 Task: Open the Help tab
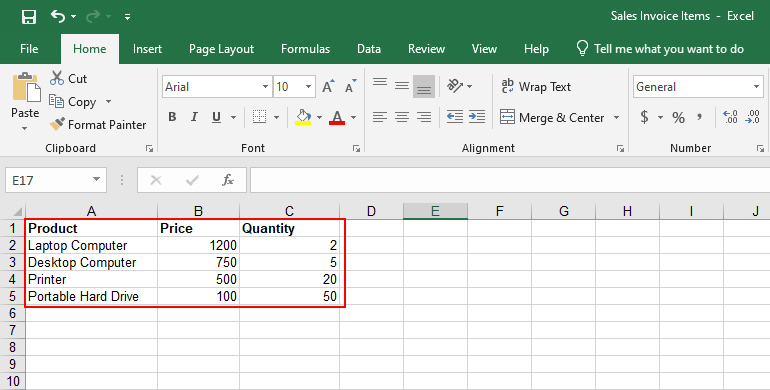(x=536, y=49)
